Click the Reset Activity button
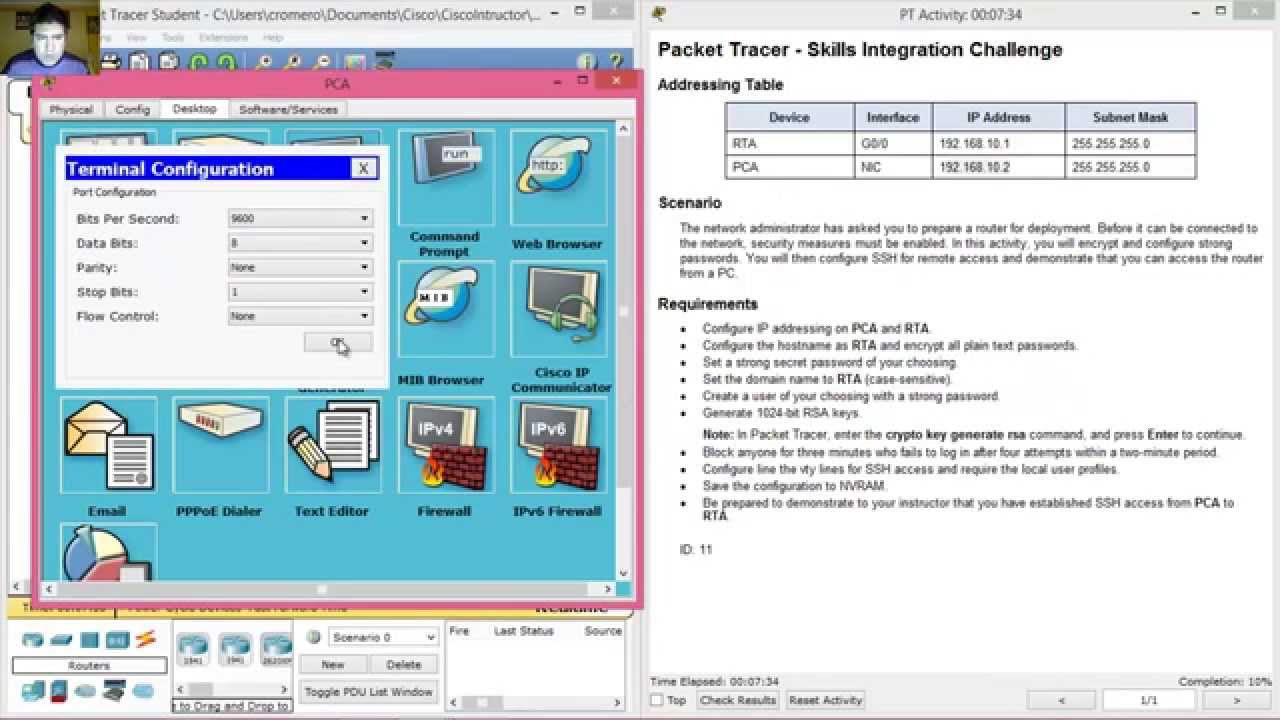 [826, 700]
